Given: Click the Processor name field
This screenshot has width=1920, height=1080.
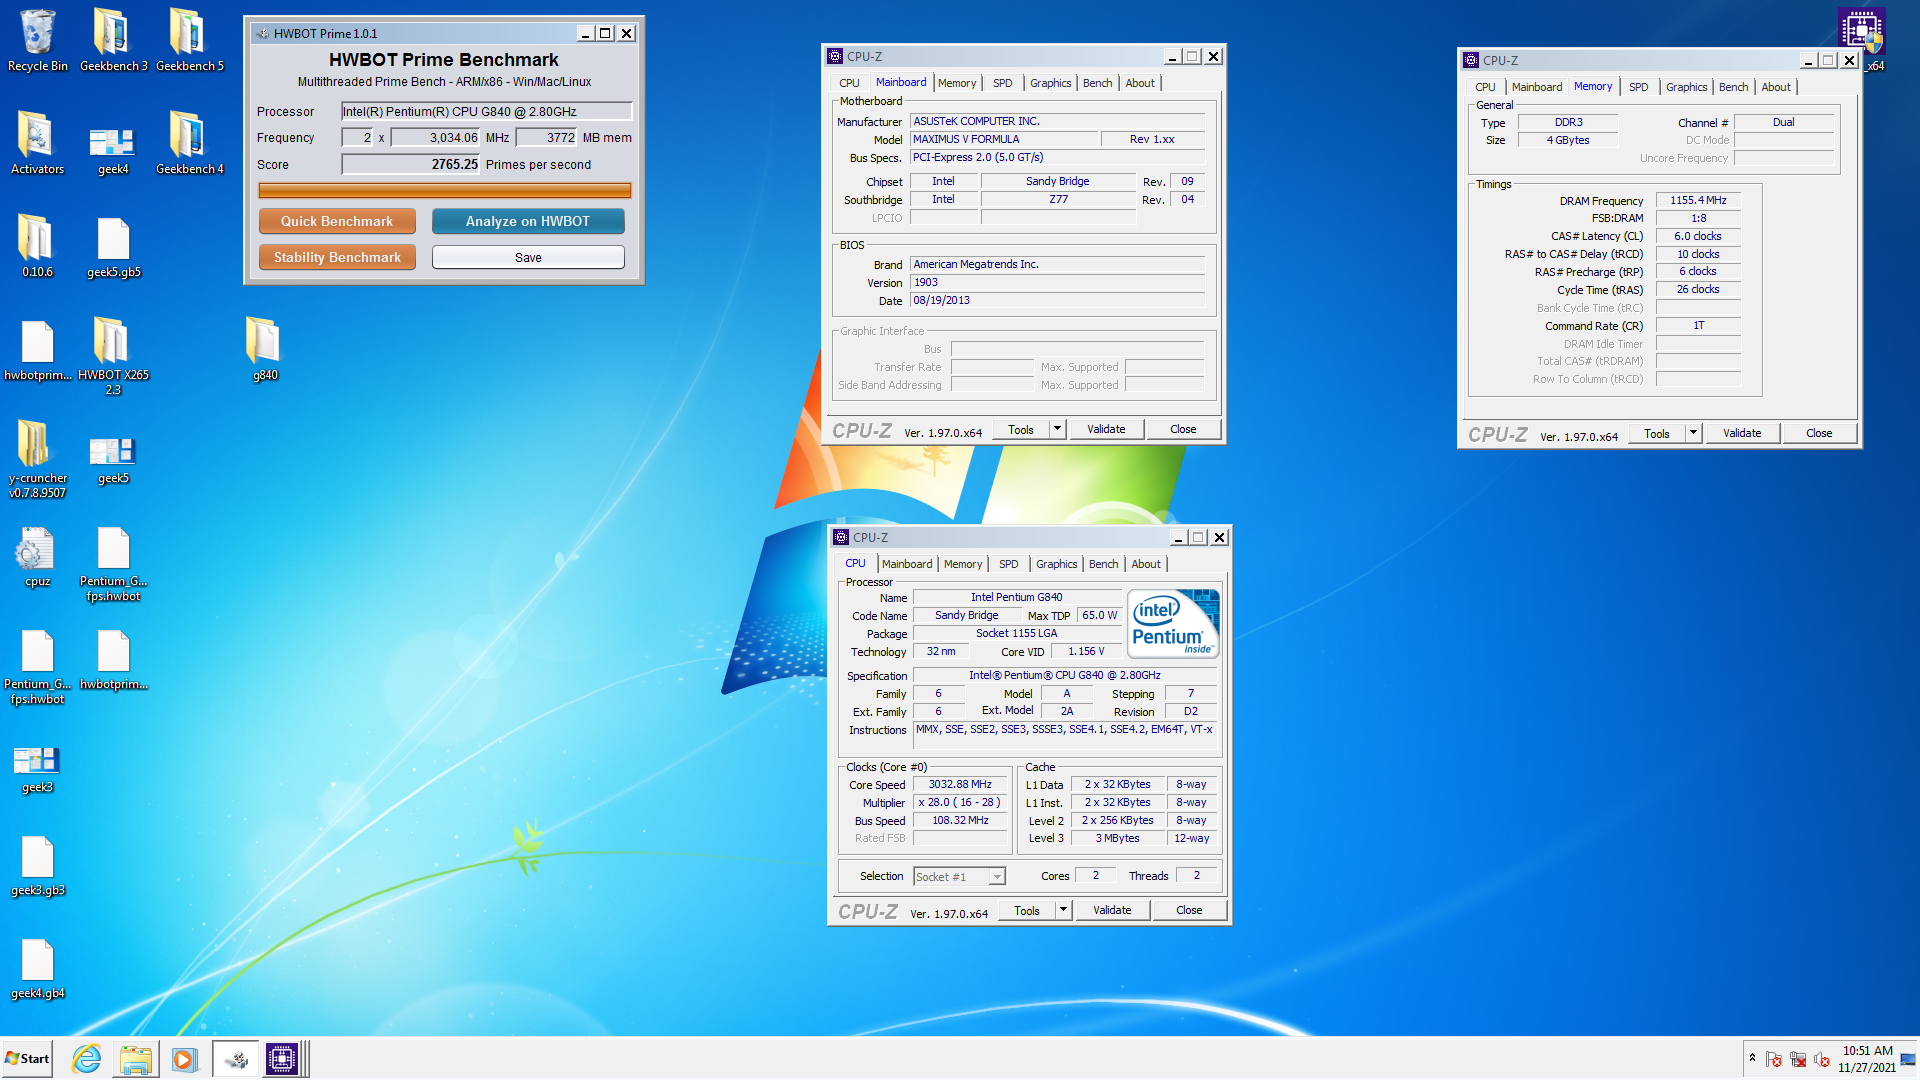Looking at the screenshot, I should point(486,111).
